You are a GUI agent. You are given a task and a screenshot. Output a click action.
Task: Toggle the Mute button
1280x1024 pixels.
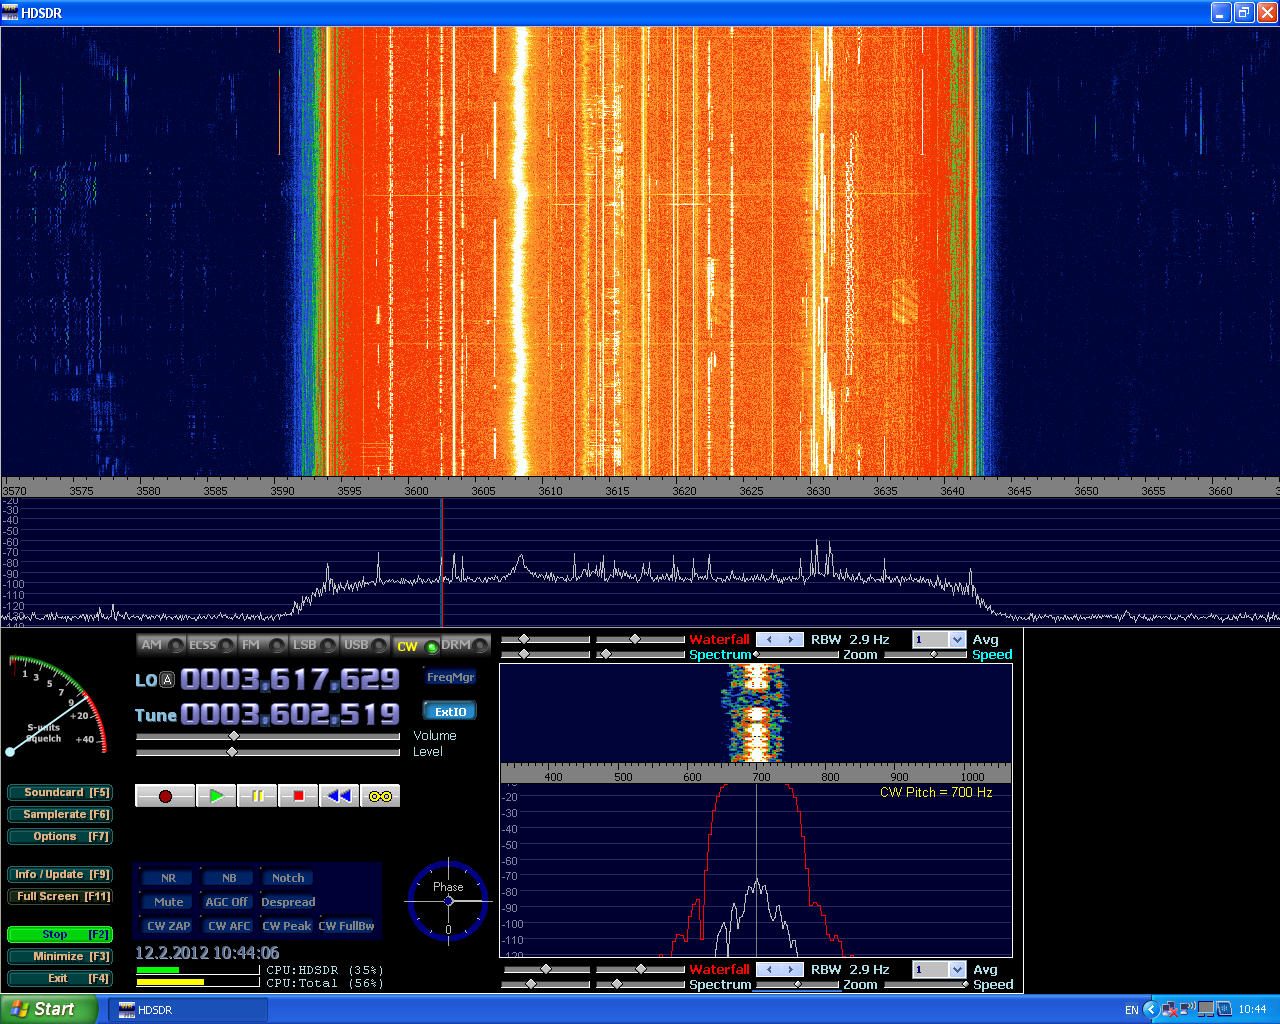pyautogui.click(x=168, y=902)
